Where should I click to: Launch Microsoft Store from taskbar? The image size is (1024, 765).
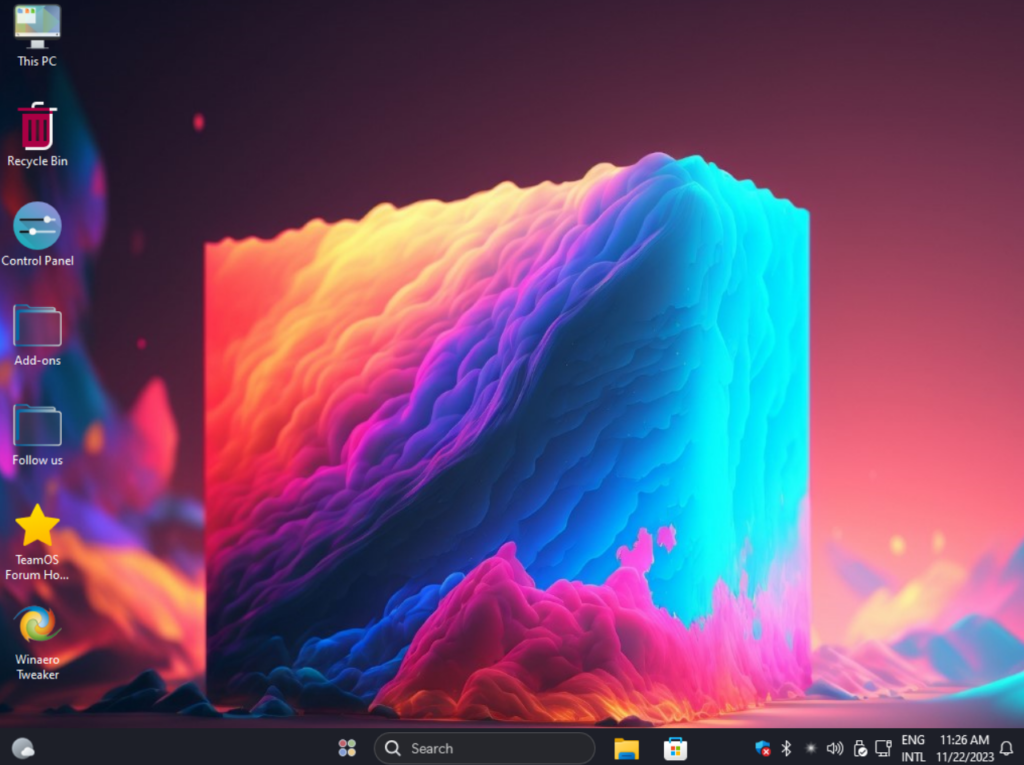pyautogui.click(x=675, y=748)
